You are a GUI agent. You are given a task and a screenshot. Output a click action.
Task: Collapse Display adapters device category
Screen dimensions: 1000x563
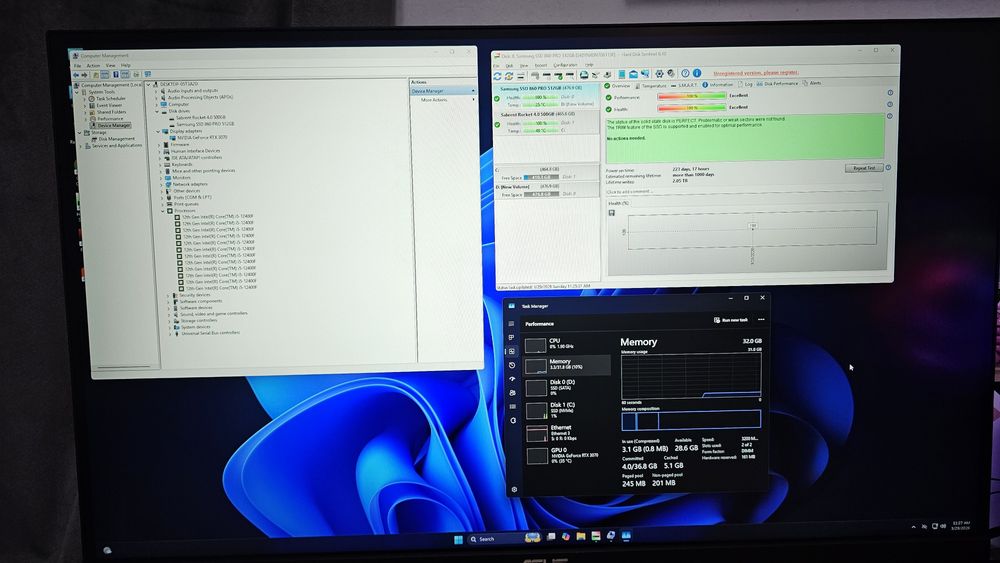(158, 131)
